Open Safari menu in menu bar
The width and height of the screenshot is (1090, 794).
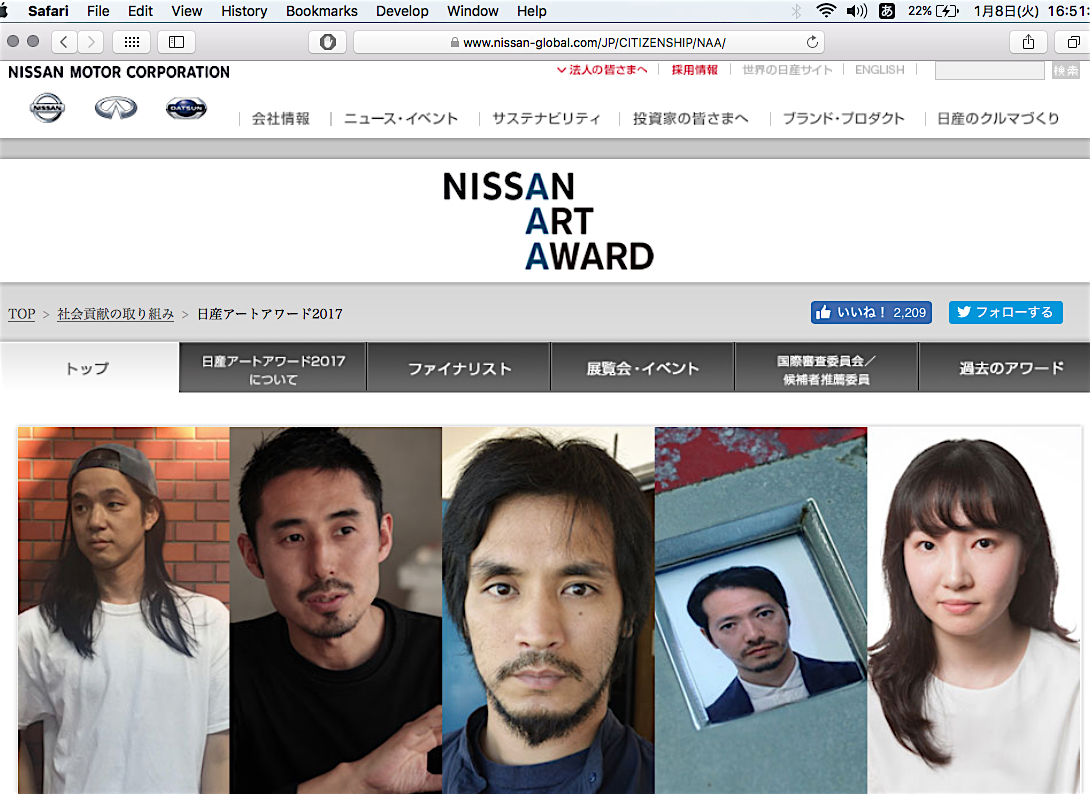(48, 10)
